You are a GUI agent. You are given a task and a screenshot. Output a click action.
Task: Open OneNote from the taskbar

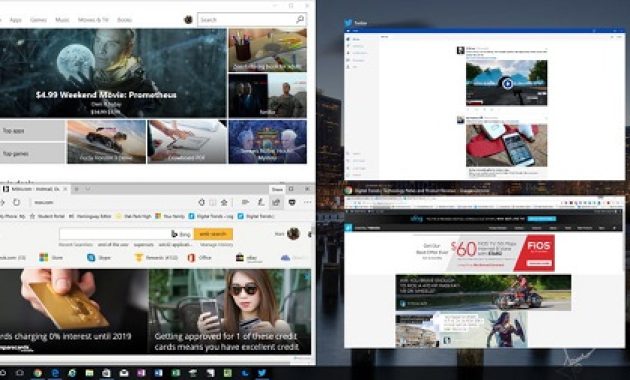[x=141, y=373]
